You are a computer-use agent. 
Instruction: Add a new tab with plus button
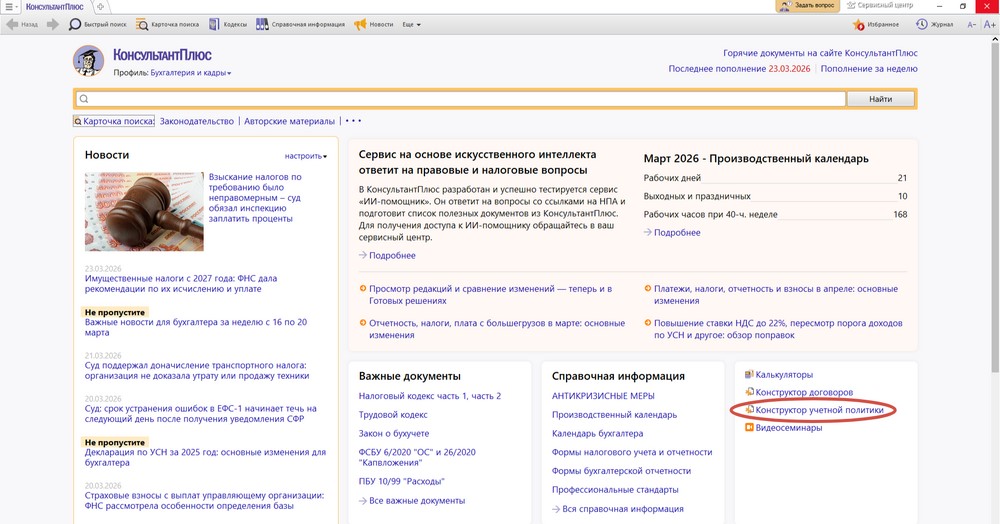pos(100,6)
